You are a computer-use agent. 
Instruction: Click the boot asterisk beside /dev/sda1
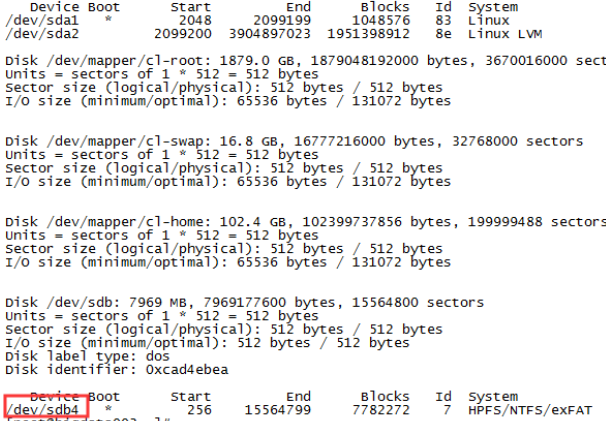click(108, 20)
